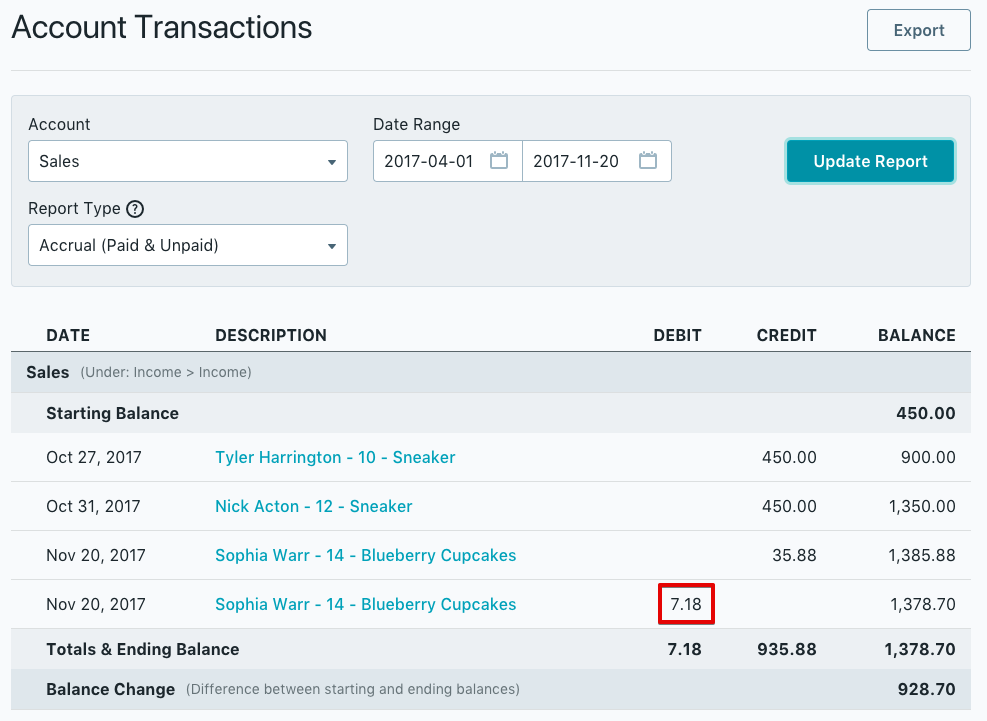Open the second Sophia Warr Blueberry Cupcakes entry
The height and width of the screenshot is (721, 987).
[365, 604]
